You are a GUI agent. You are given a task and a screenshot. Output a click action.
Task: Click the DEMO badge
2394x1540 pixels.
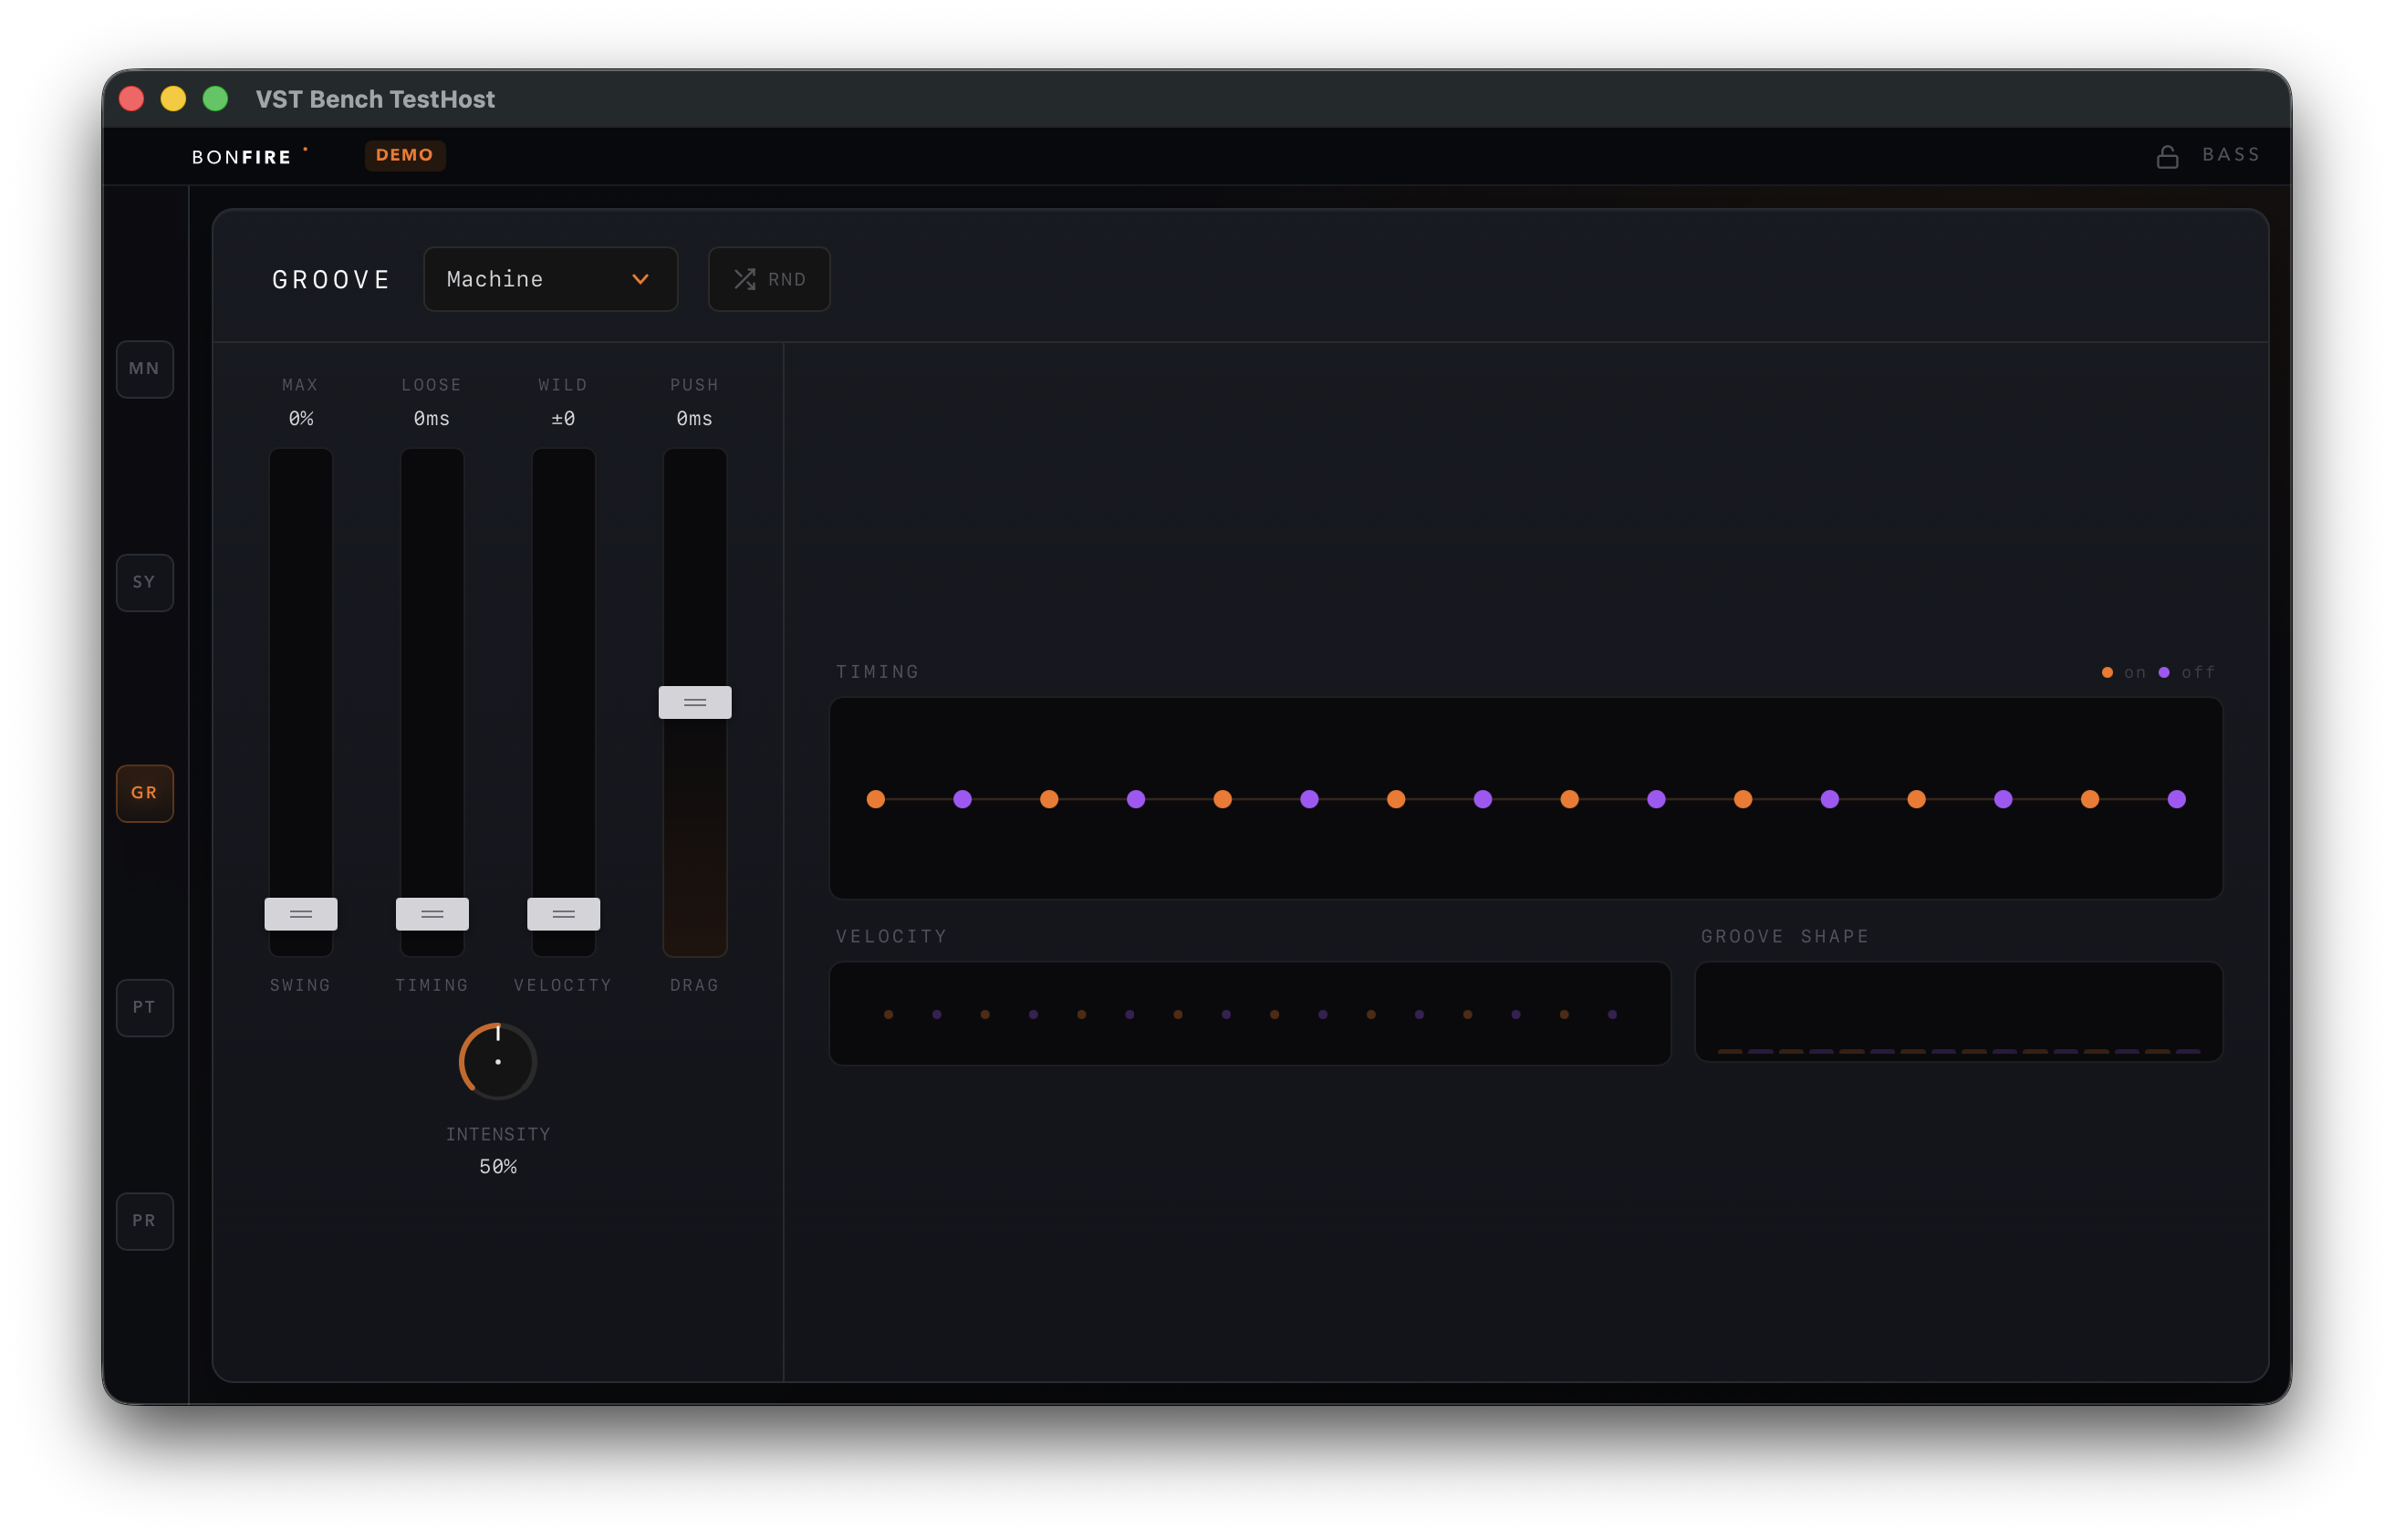point(405,155)
